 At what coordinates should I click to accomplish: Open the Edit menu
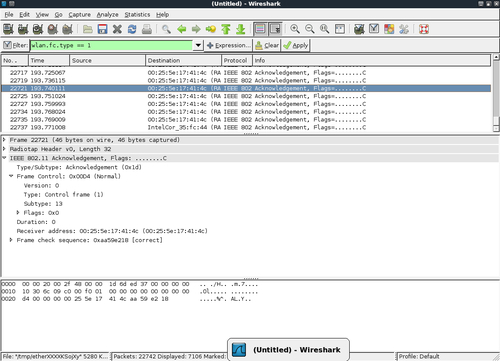24,15
